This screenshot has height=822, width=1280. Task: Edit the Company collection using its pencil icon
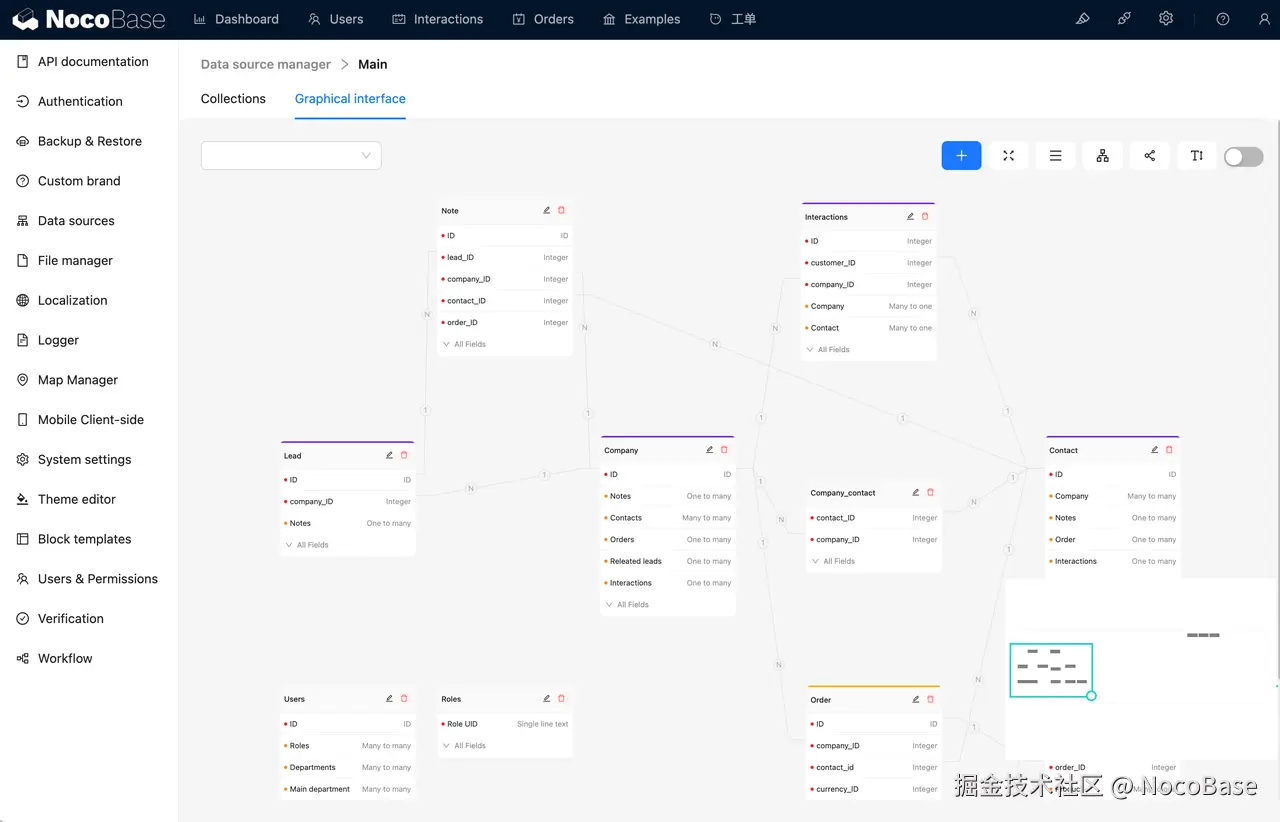[x=709, y=449]
